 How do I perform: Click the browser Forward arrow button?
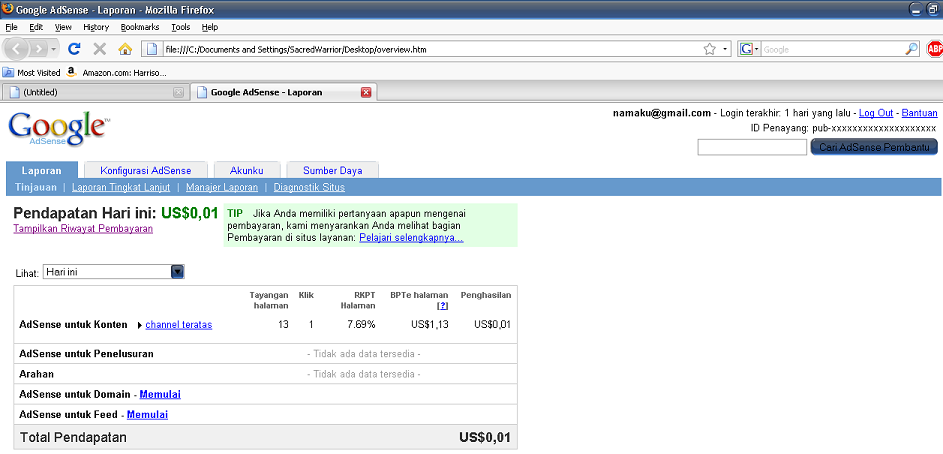38,49
